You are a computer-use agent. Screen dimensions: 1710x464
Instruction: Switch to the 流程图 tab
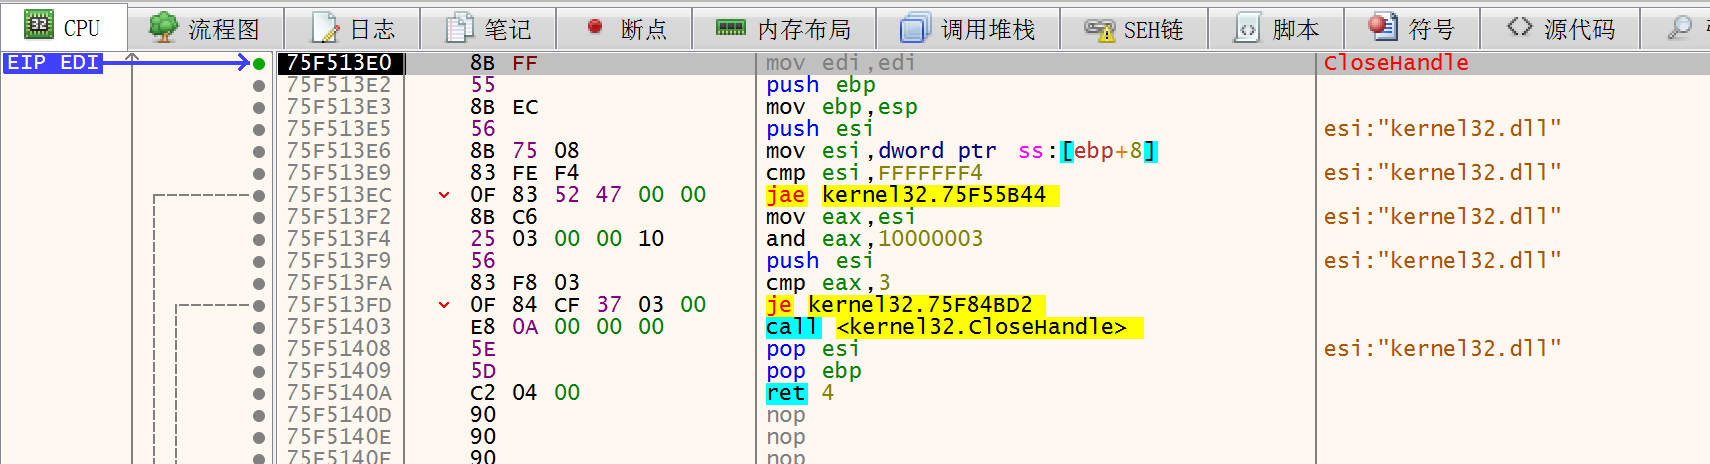[206, 28]
